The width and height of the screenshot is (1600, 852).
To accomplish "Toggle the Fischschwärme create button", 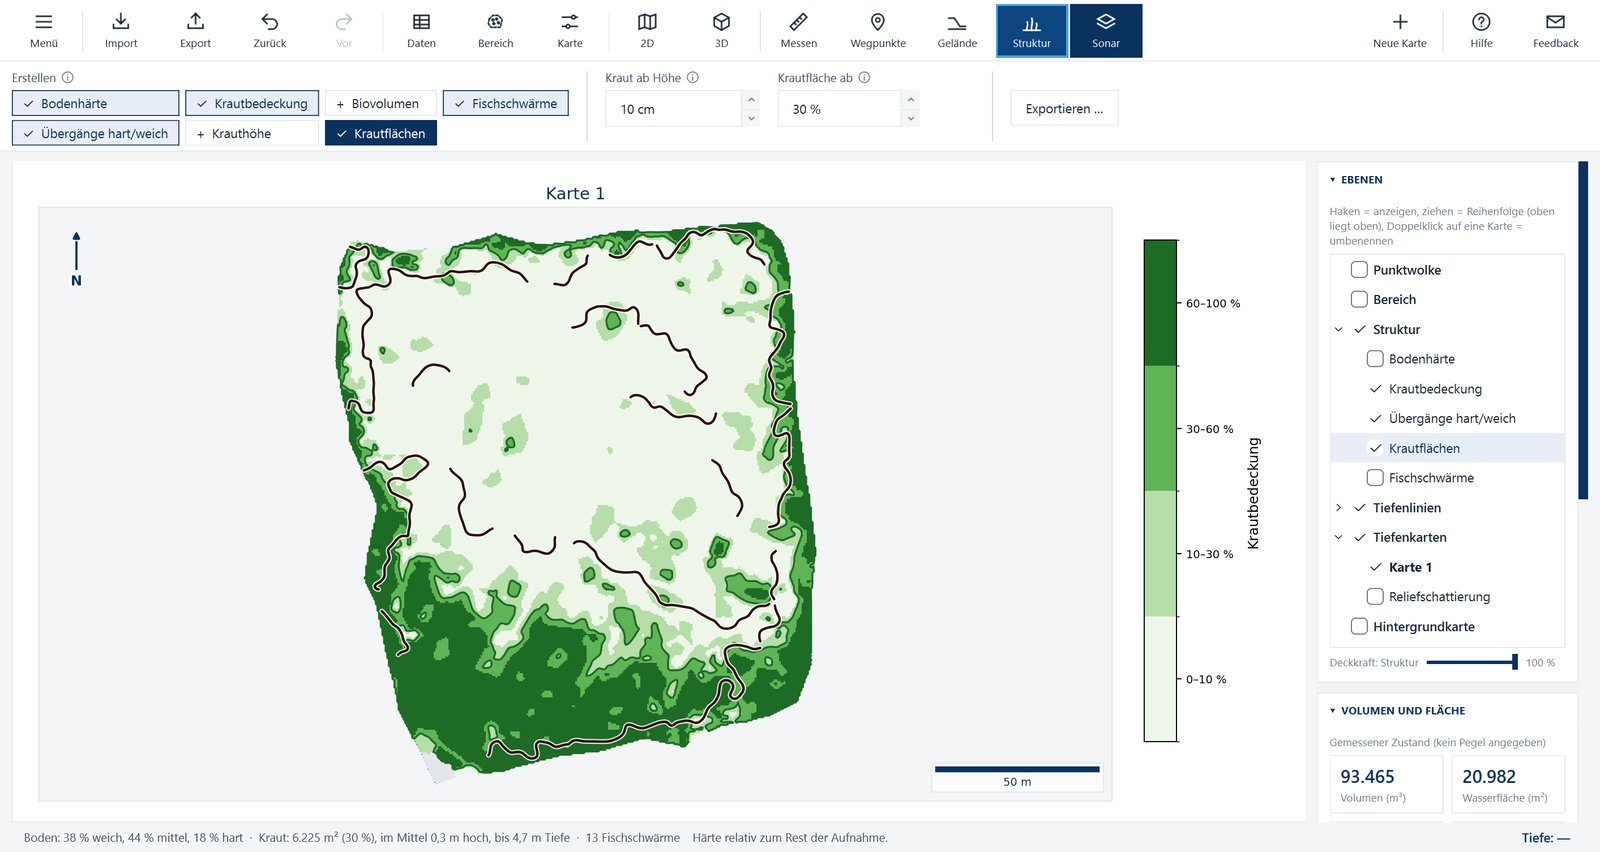I will pyautogui.click(x=506, y=103).
